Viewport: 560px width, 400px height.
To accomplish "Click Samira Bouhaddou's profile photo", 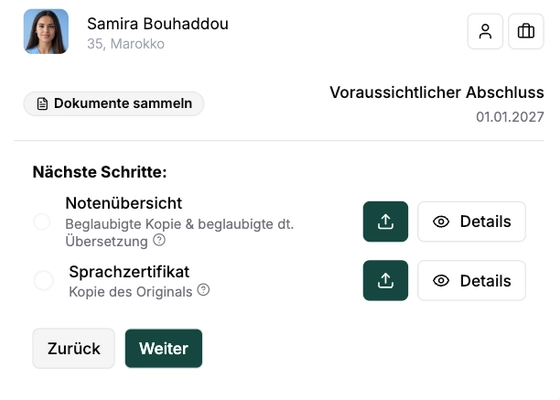I will click(x=46, y=31).
